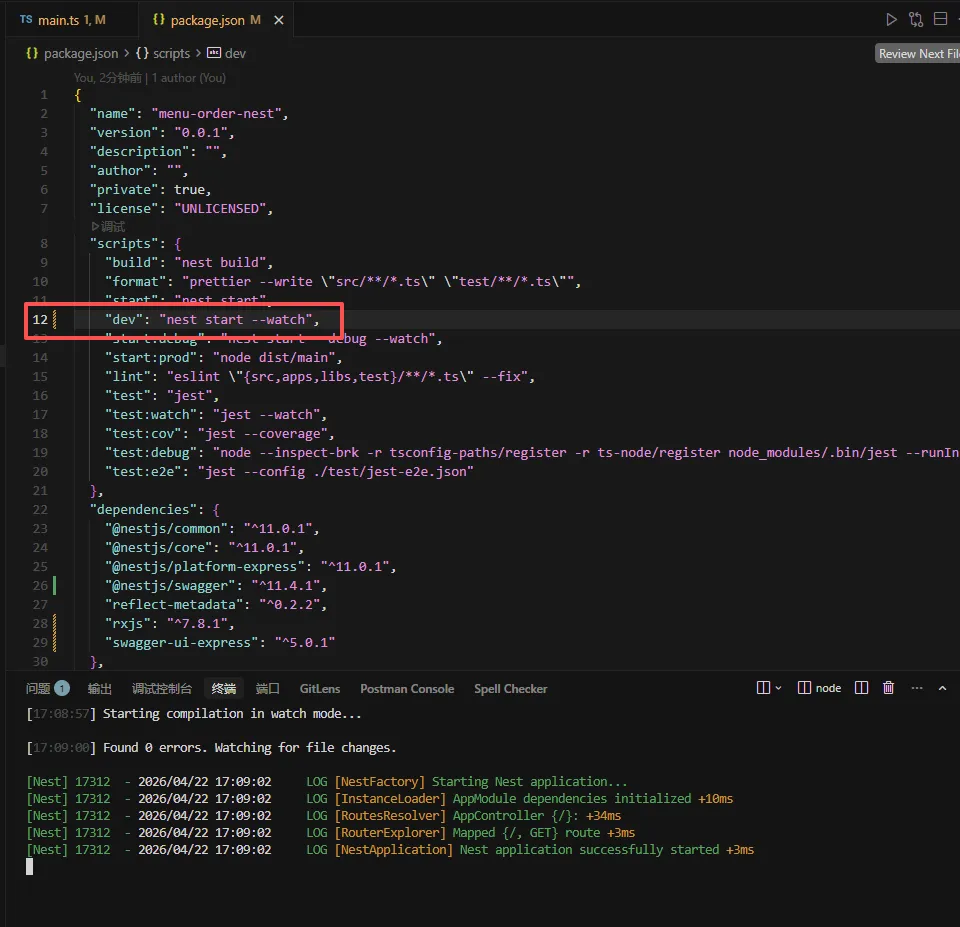Open the 输出 output panel tab
The width and height of the screenshot is (960, 927).
pos(100,688)
